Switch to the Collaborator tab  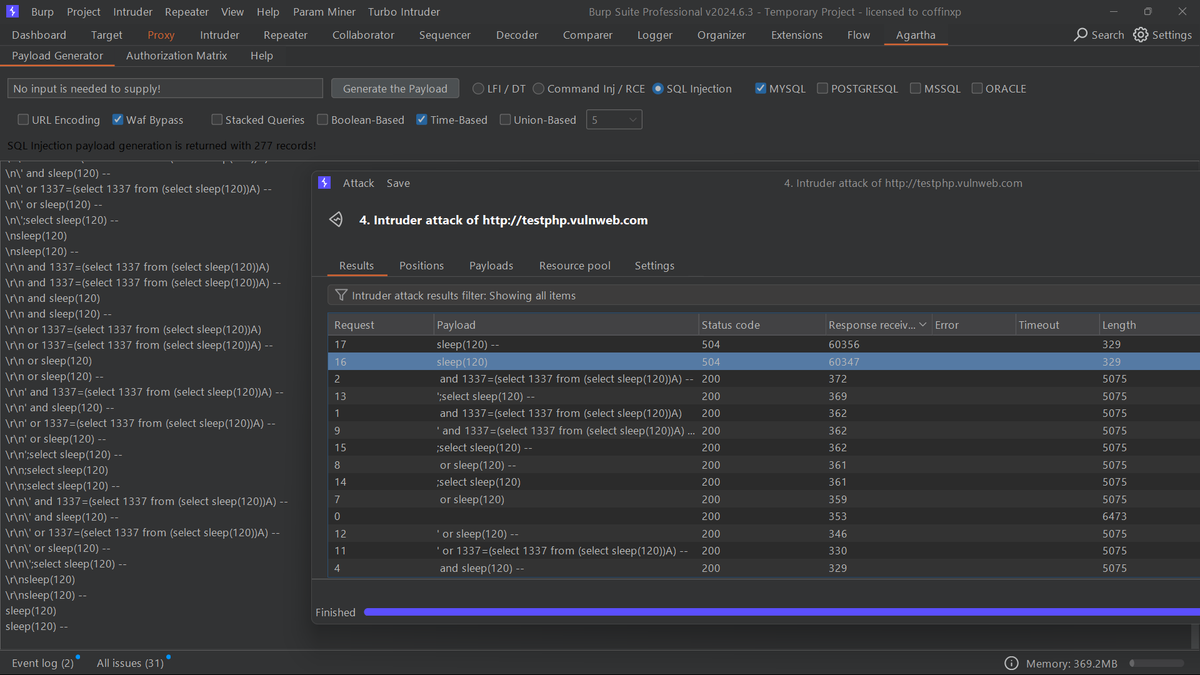(363, 35)
